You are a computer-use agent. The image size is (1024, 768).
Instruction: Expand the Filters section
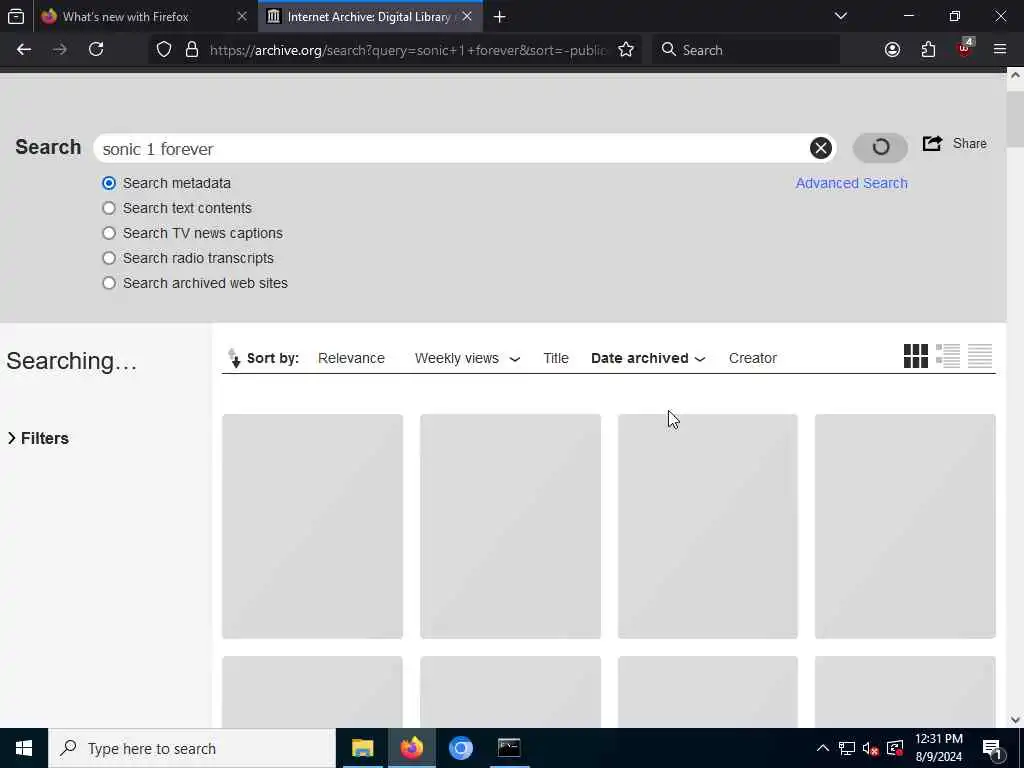(38, 438)
